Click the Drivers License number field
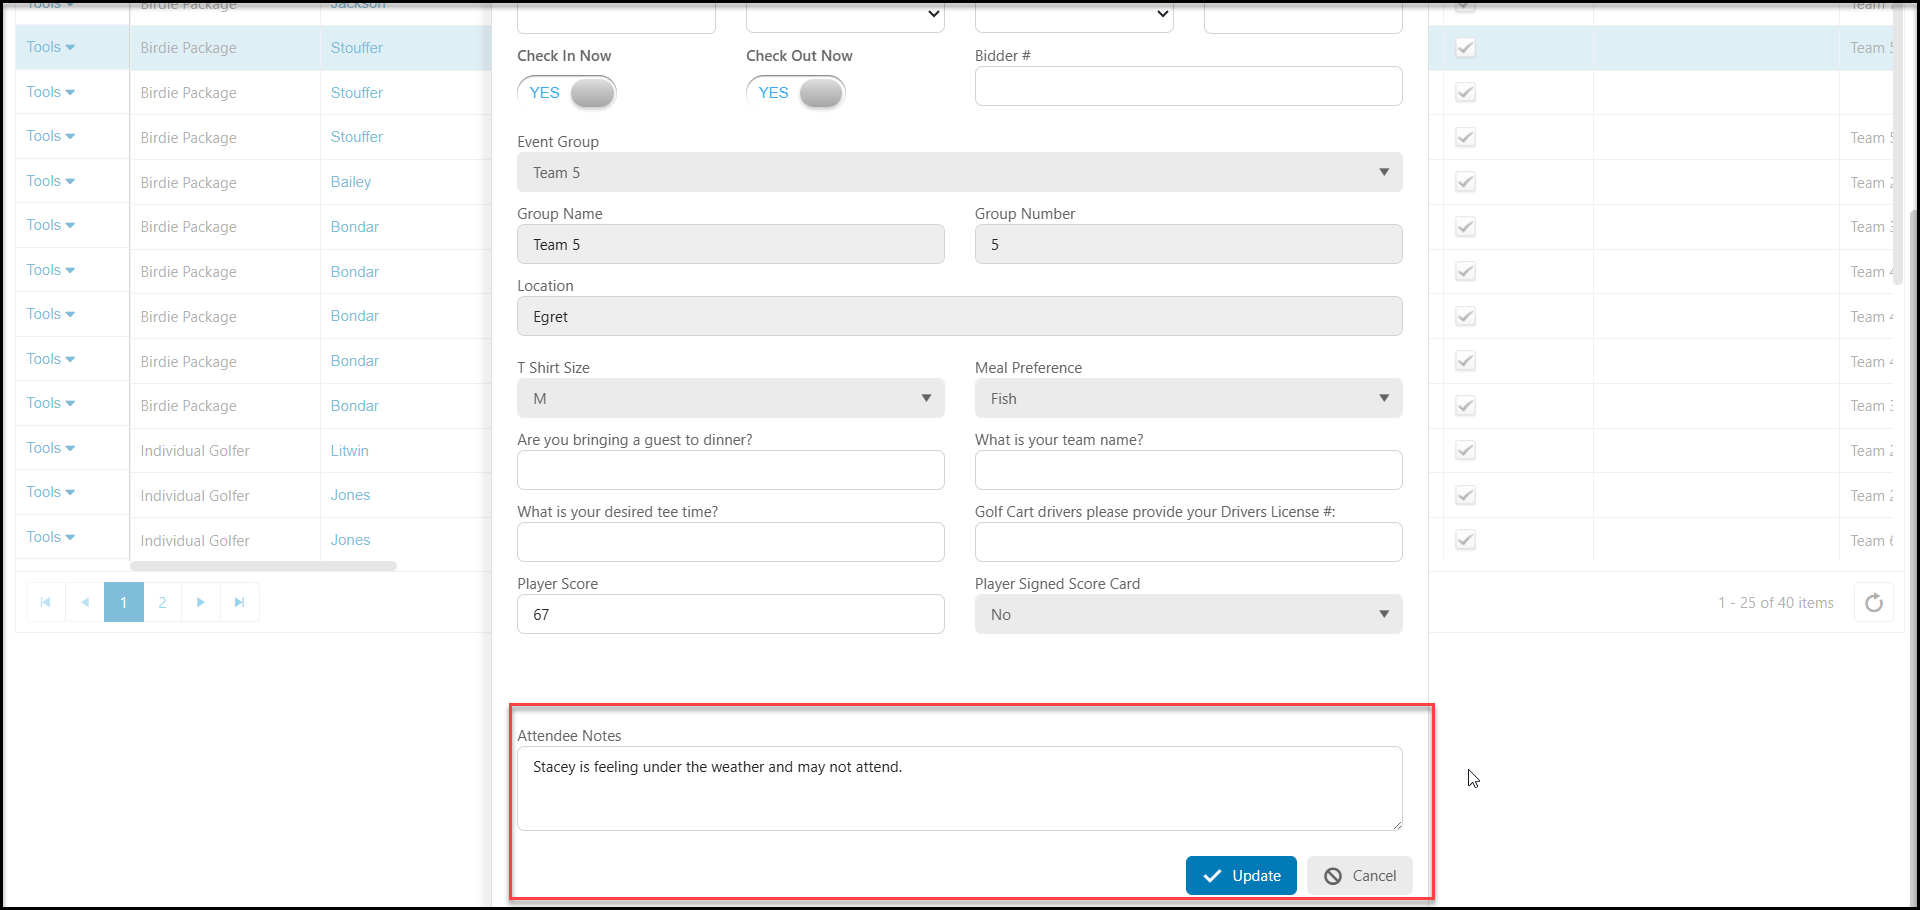Image resolution: width=1920 pixels, height=910 pixels. [x=1189, y=542]
